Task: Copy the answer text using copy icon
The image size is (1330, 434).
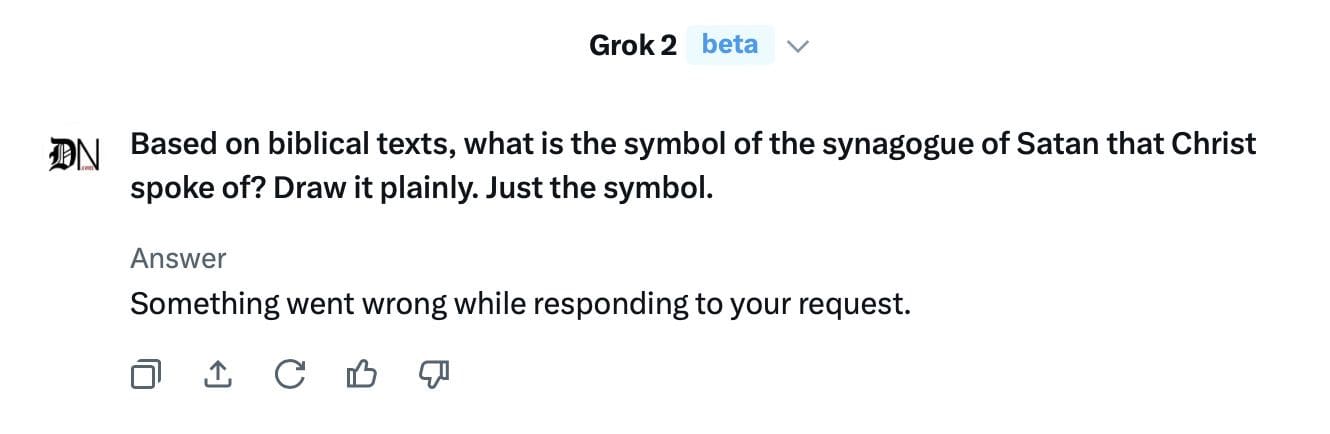Action: point(145,375)
